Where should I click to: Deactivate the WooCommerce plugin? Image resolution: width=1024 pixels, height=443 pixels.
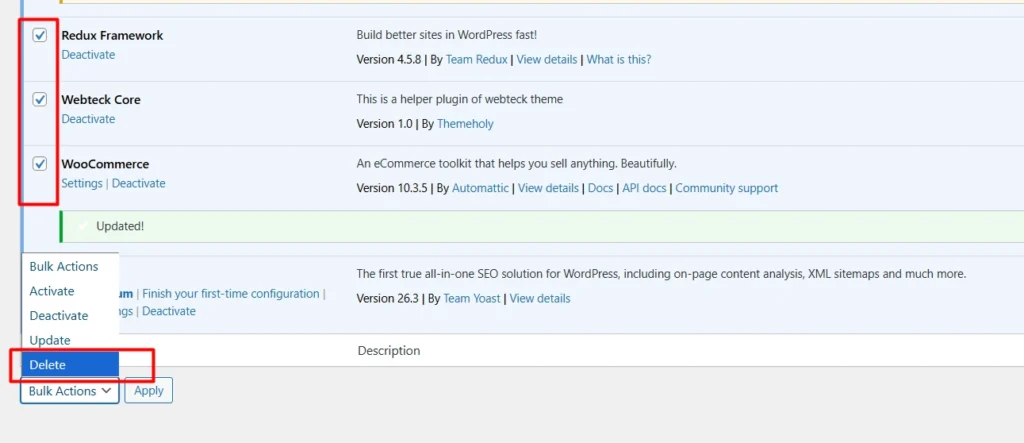[138, 183]
